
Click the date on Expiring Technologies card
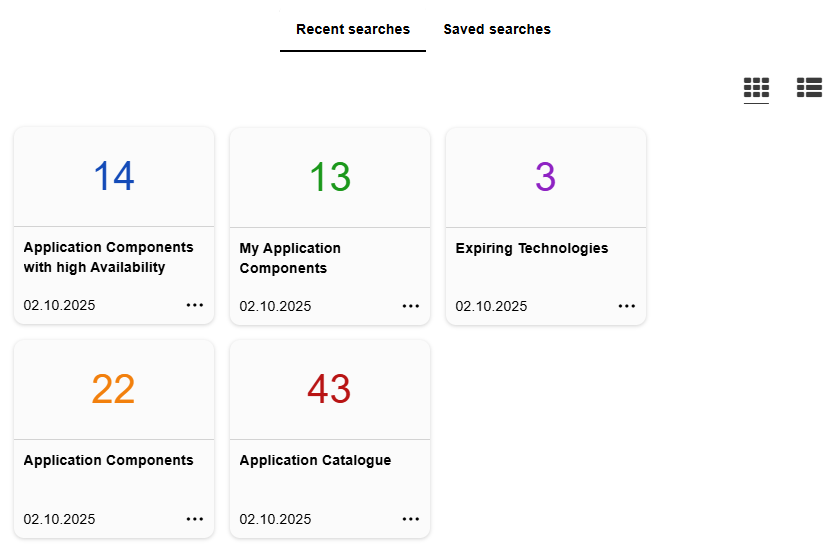pos(491,306)
